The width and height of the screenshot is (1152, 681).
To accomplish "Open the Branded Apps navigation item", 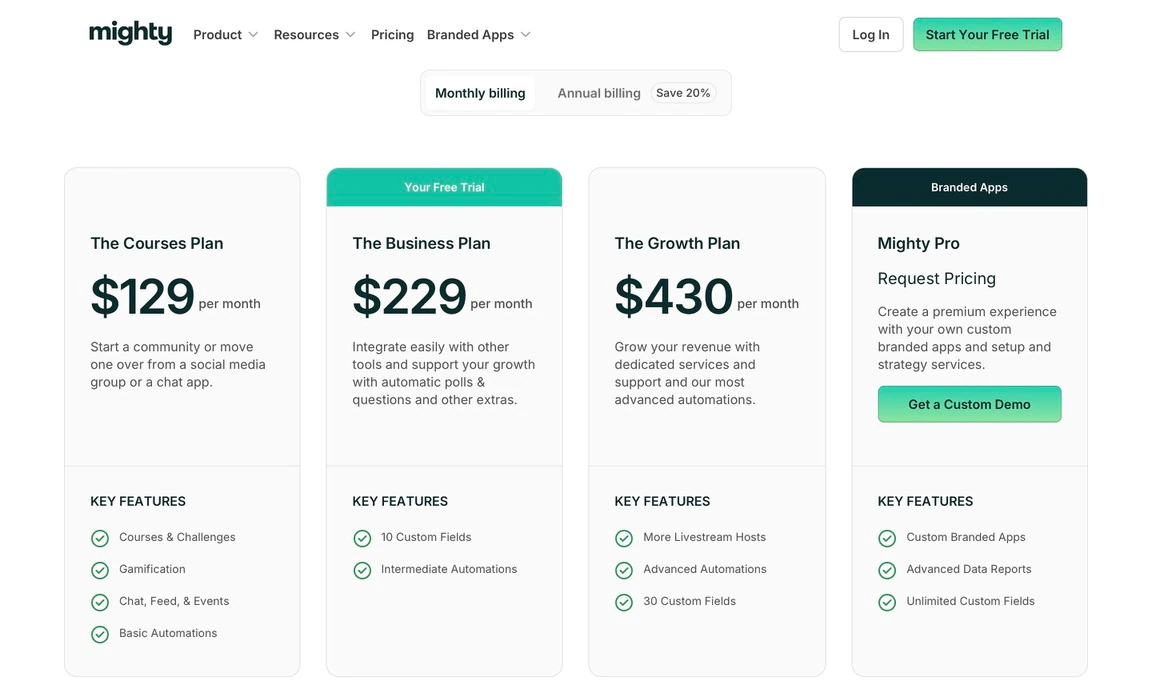I will click(470, 35).
